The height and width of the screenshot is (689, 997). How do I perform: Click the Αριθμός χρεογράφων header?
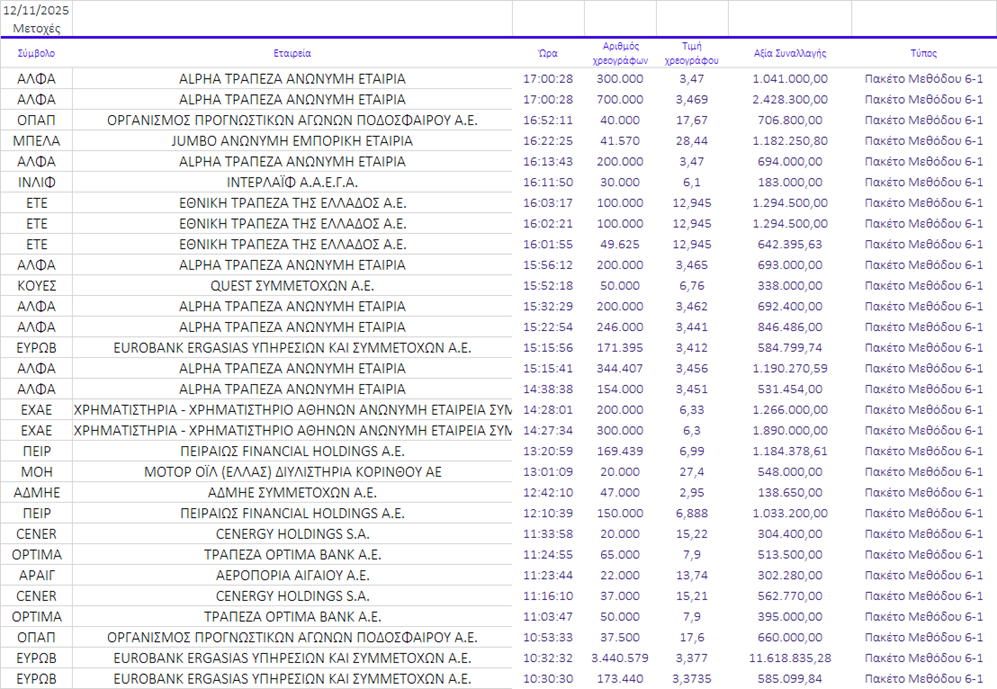coord(620,53)
